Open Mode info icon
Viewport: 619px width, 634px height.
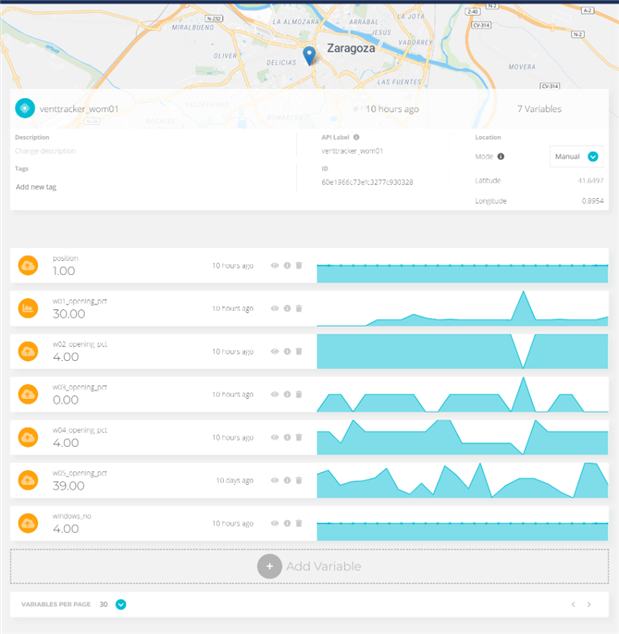click(x=501, y=156)
